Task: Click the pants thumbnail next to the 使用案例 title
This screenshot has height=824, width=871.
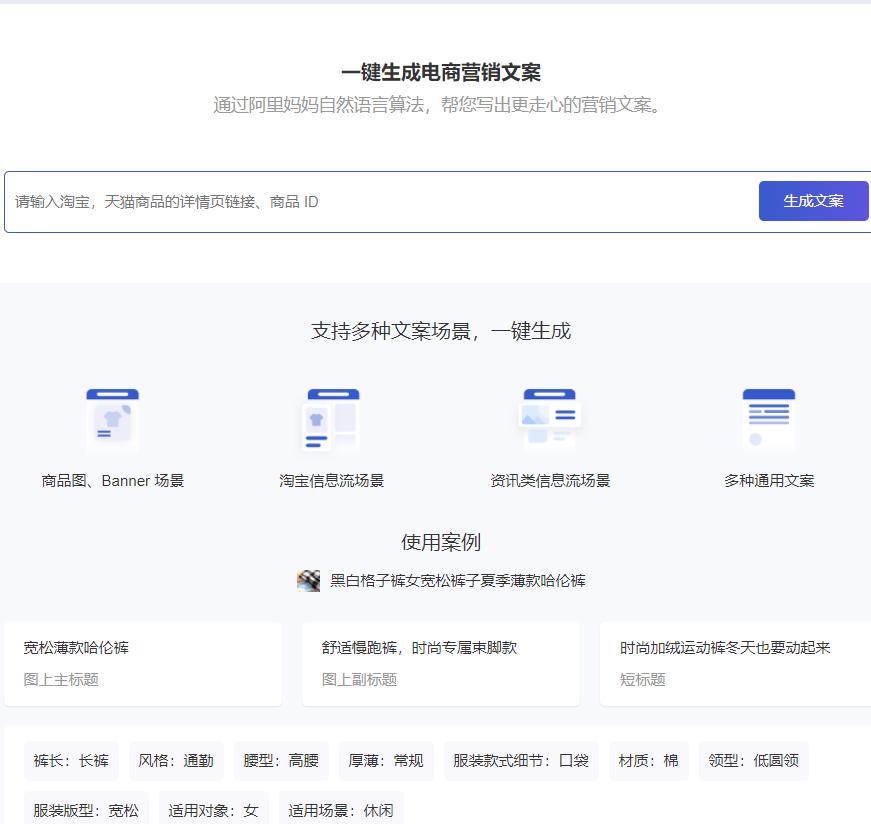Action: (308, 579)
